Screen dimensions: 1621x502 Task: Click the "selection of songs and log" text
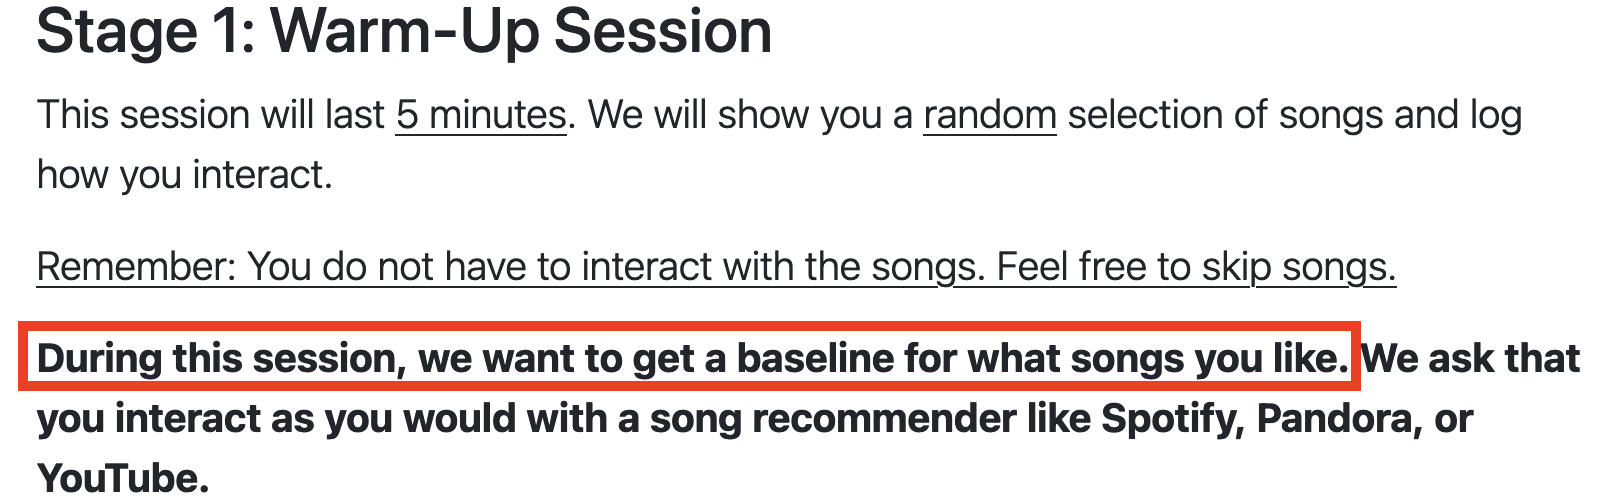(x=1295, y=115)
